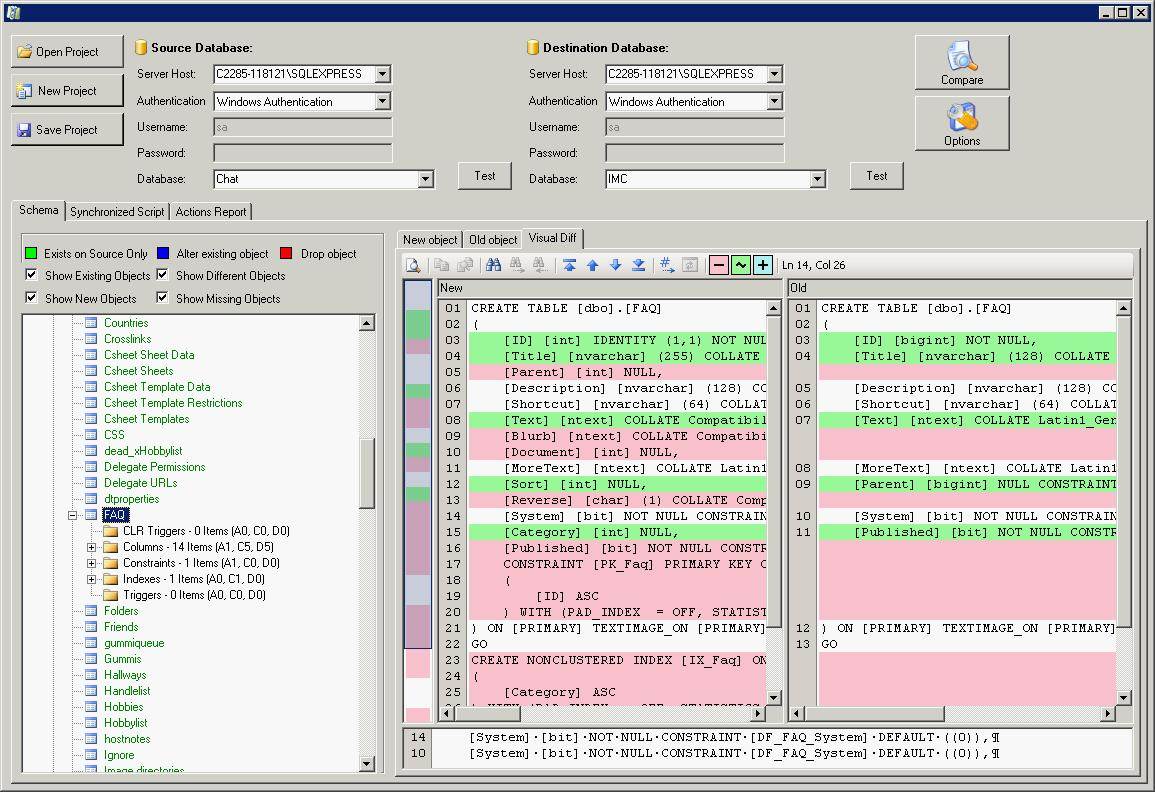This screenshot has width=1155, height=792.
Task: Click the table icon beside Countries
Action: tap(91, 323)
